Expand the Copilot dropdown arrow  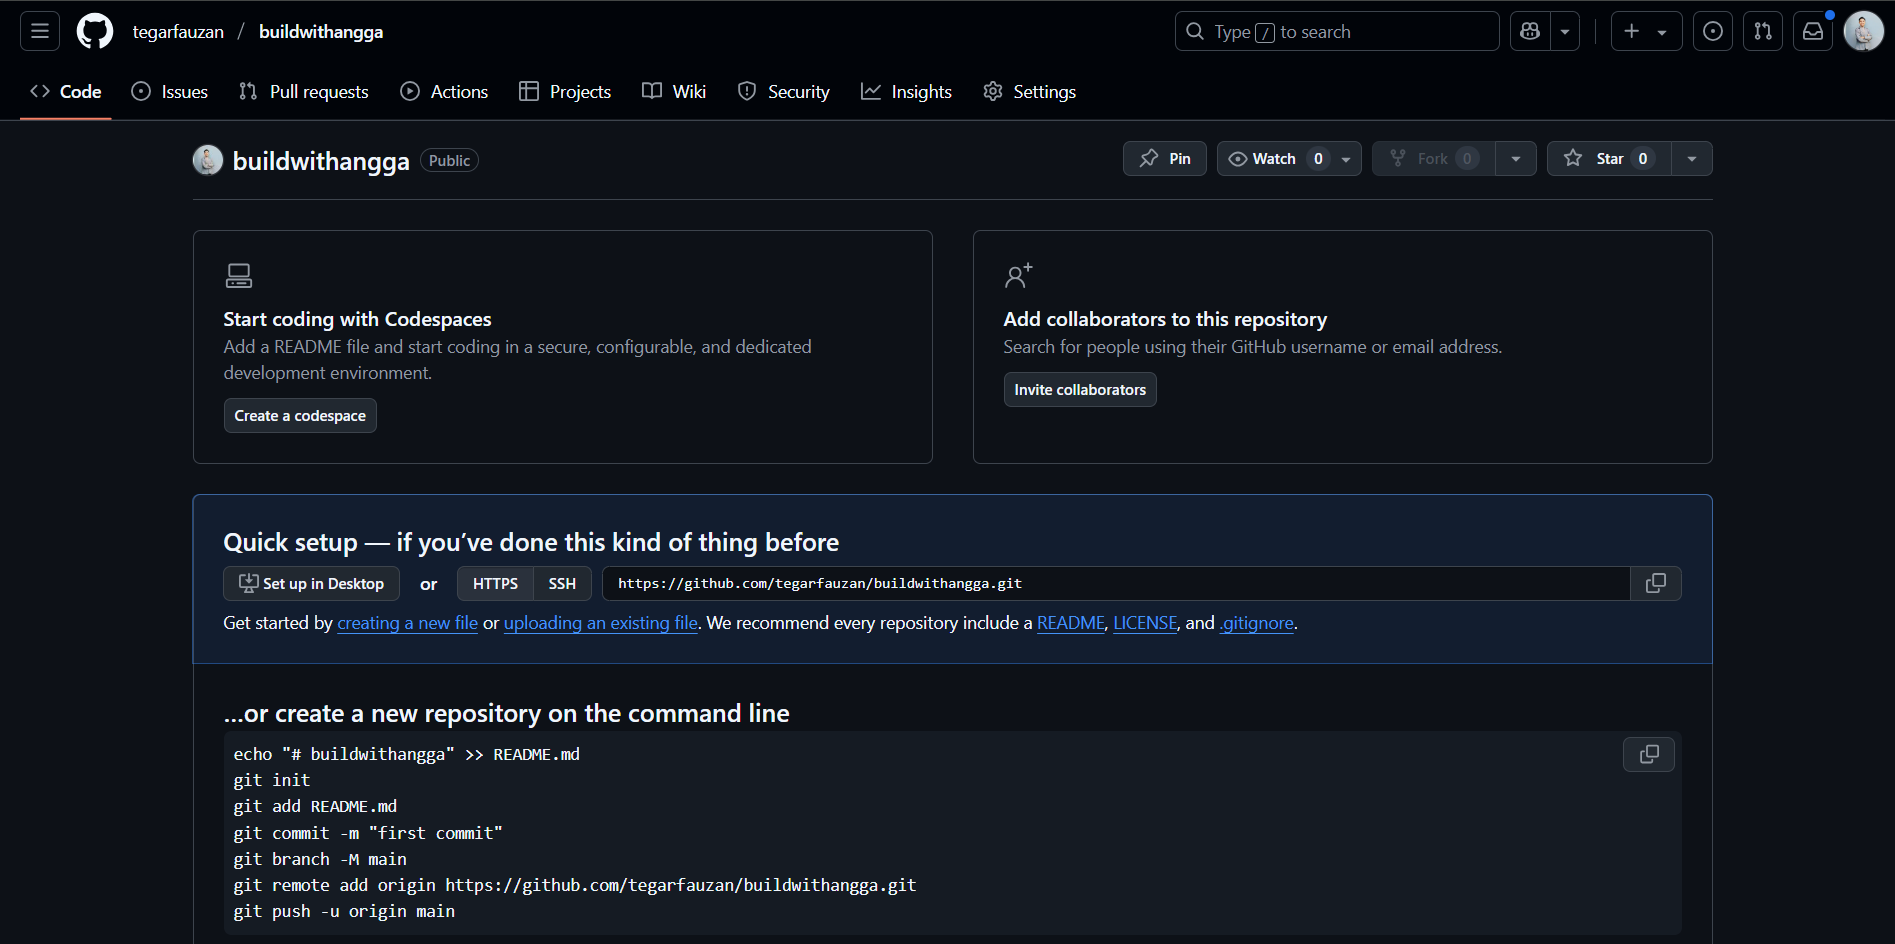pos(1565,31)
